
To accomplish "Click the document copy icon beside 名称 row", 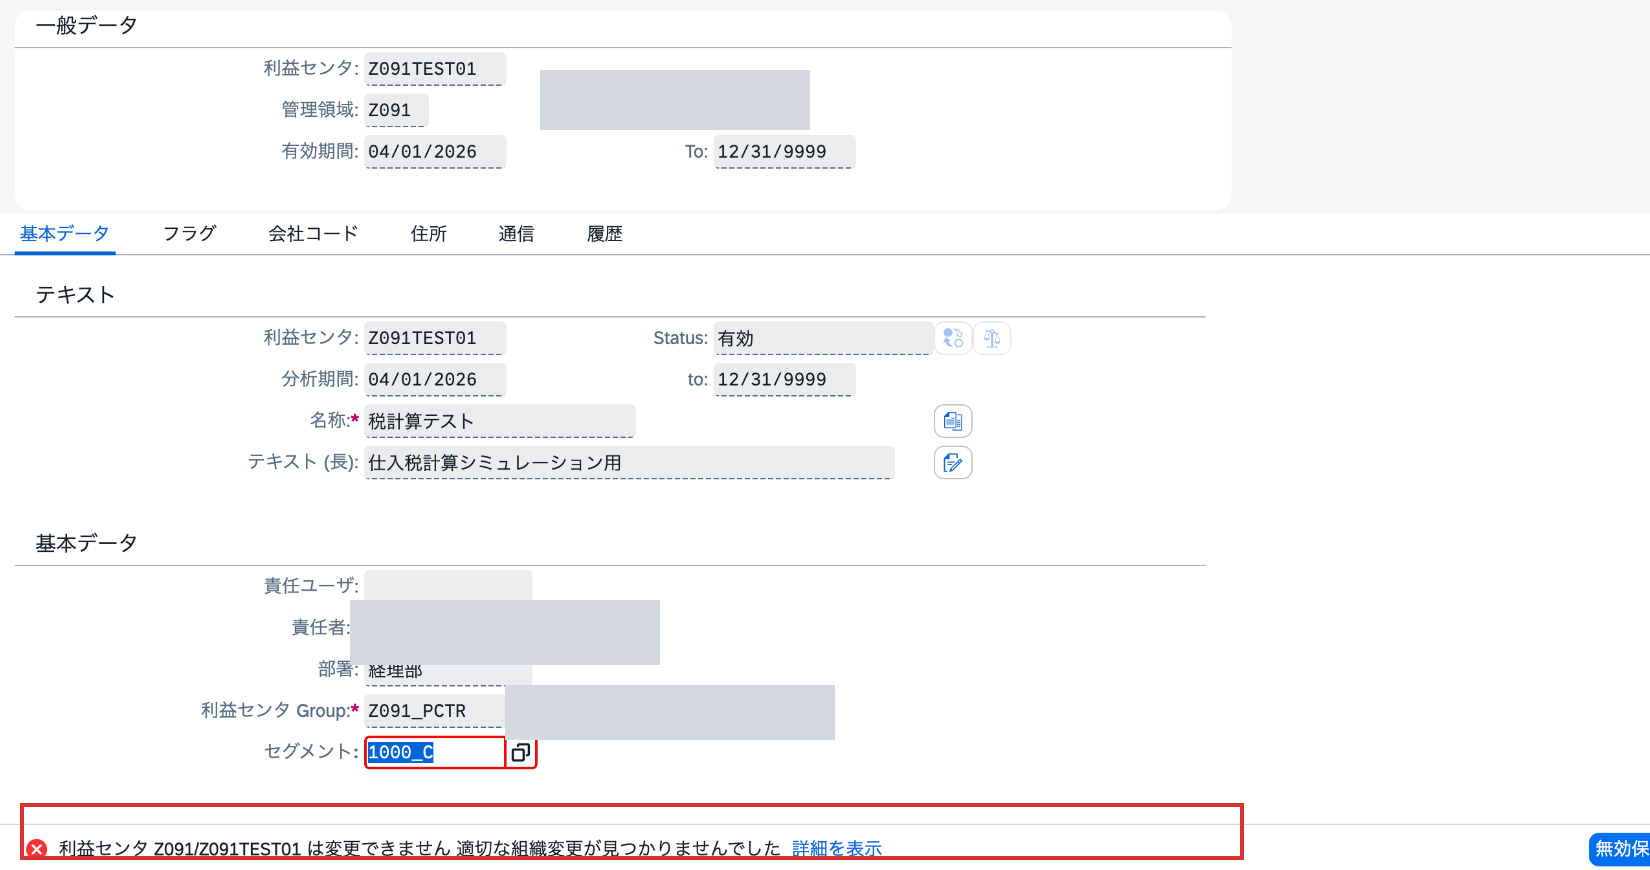I will [953, 421].
